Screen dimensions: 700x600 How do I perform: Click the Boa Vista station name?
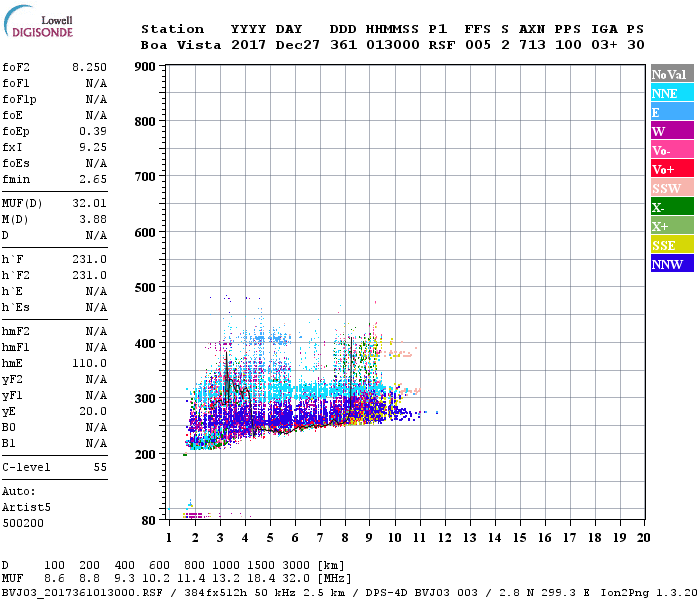point(177,45)
